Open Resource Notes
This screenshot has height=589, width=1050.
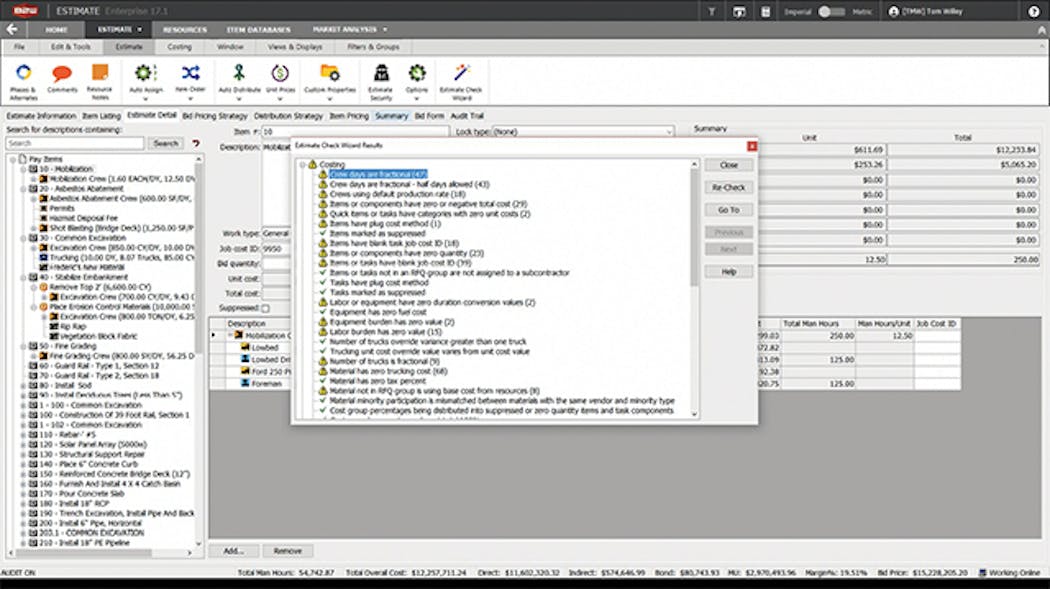point(100,80)
